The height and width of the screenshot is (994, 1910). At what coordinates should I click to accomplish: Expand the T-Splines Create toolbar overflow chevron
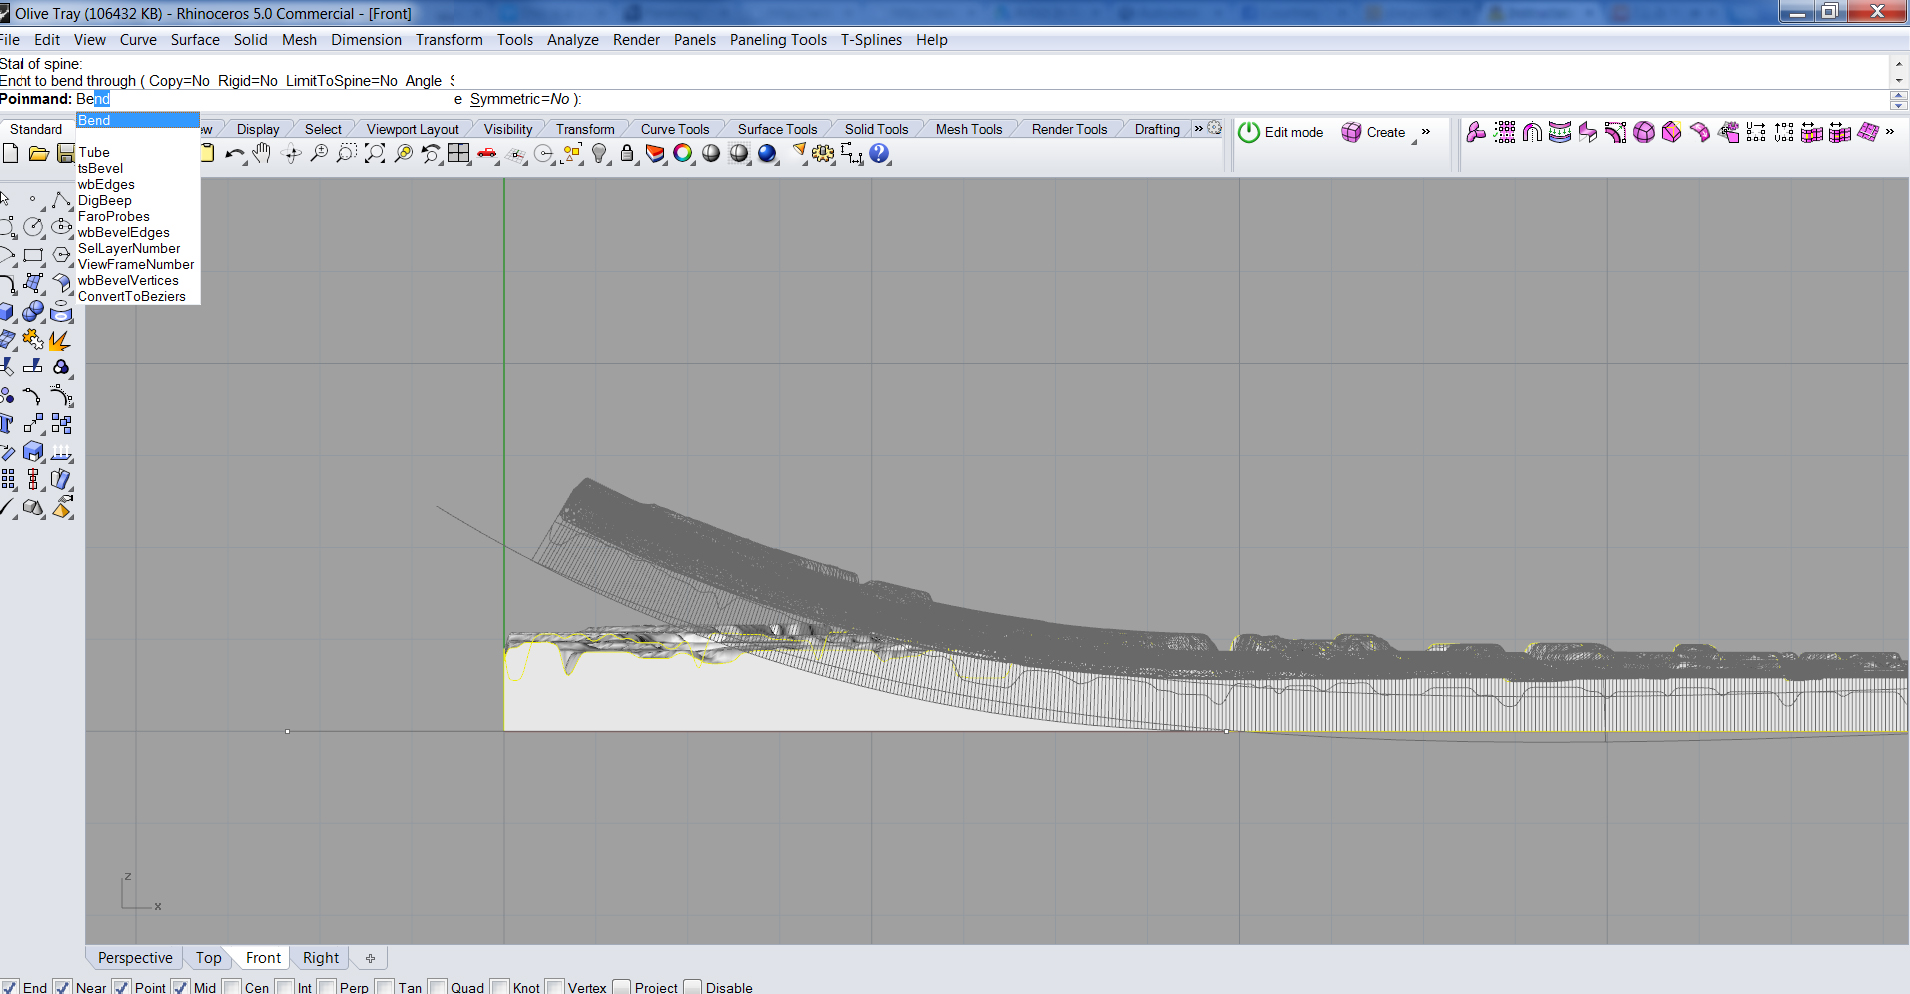[1426, 131]
